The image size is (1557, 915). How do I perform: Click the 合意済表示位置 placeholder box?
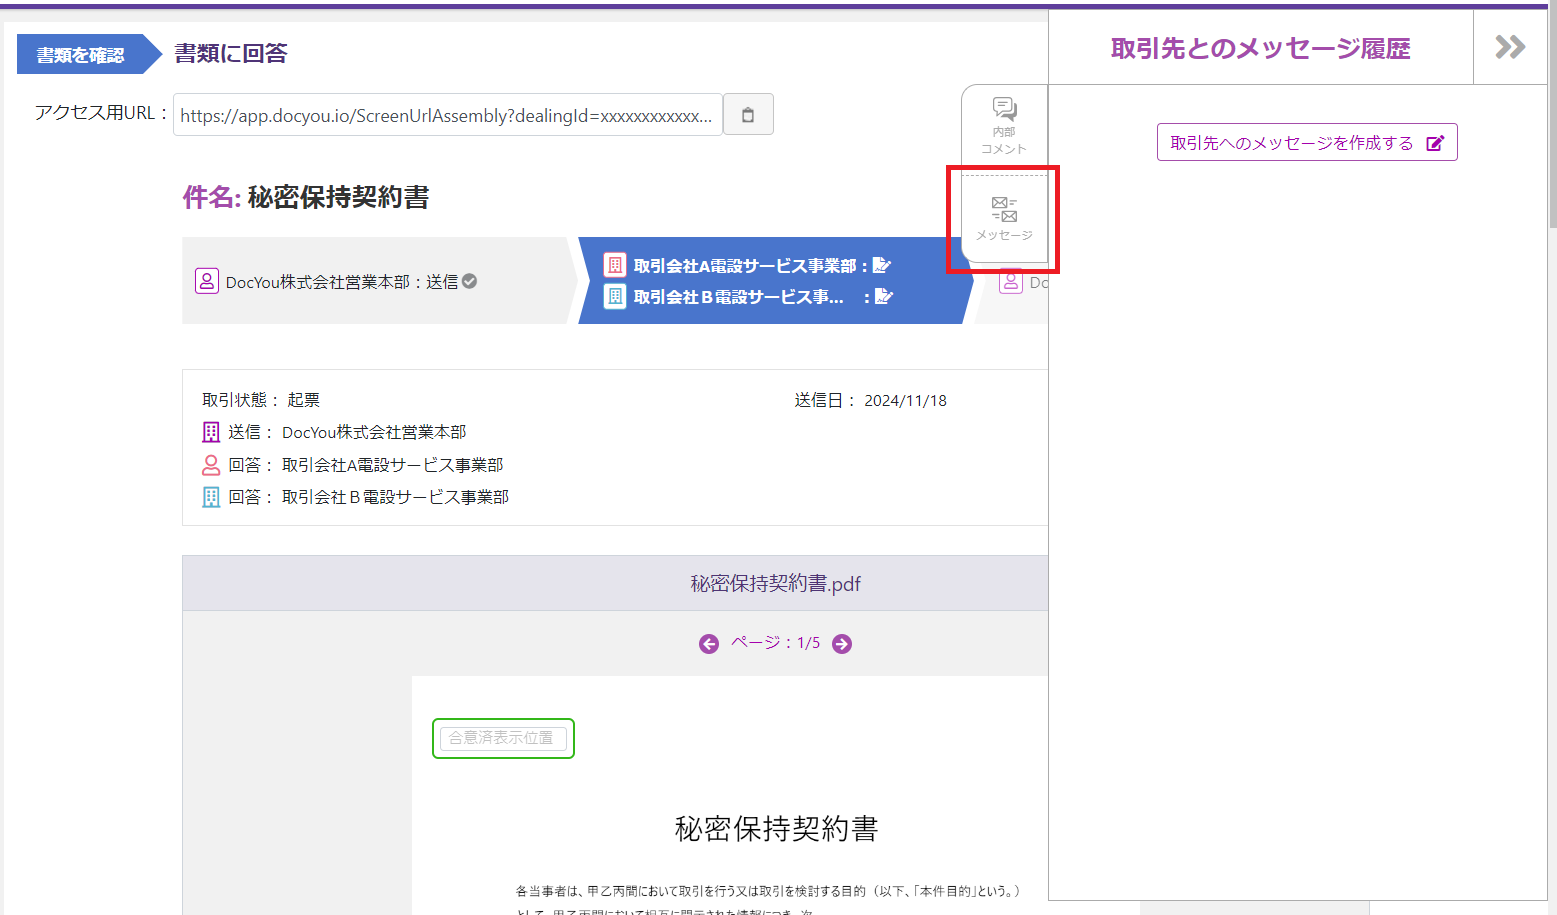coord(502,738)
